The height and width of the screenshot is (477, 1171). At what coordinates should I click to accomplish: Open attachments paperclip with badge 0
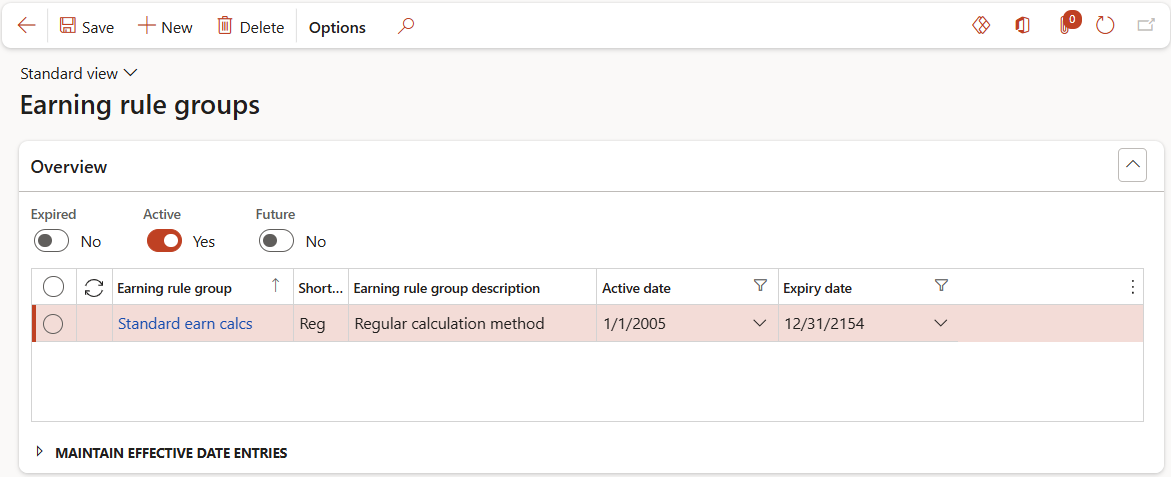point(1068,24)
